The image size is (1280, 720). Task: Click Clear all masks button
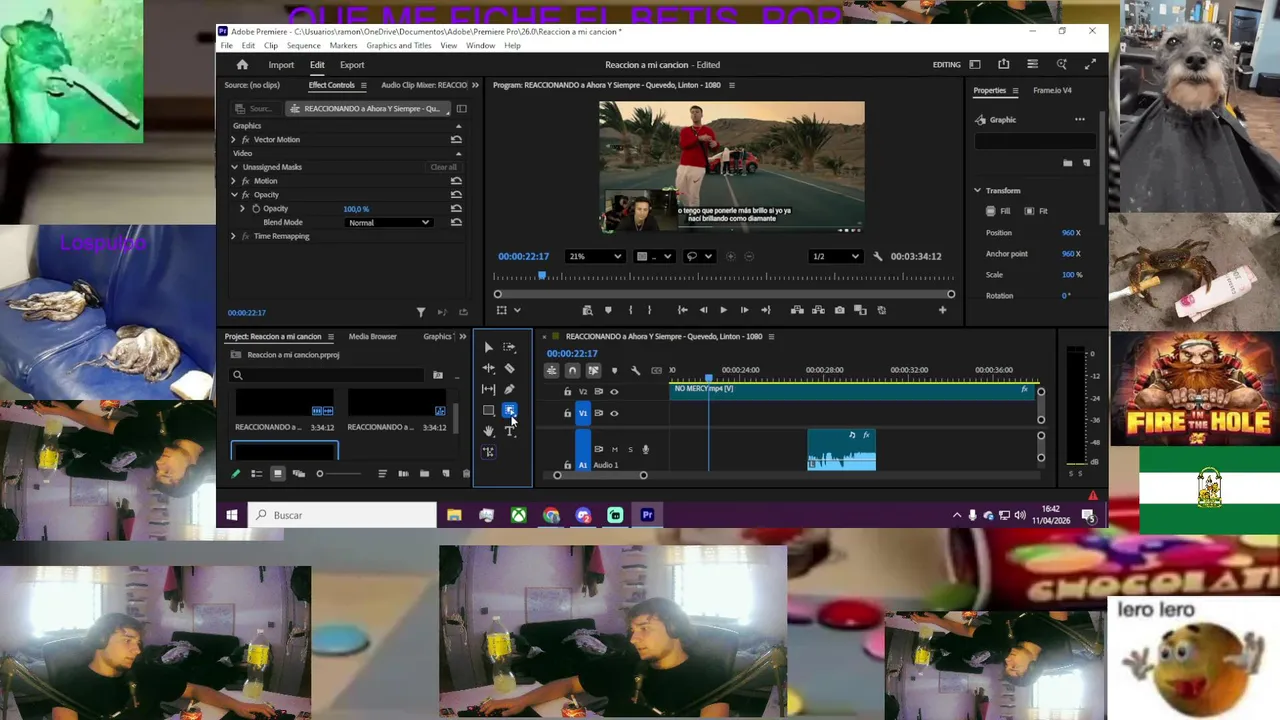coord(443,167)
